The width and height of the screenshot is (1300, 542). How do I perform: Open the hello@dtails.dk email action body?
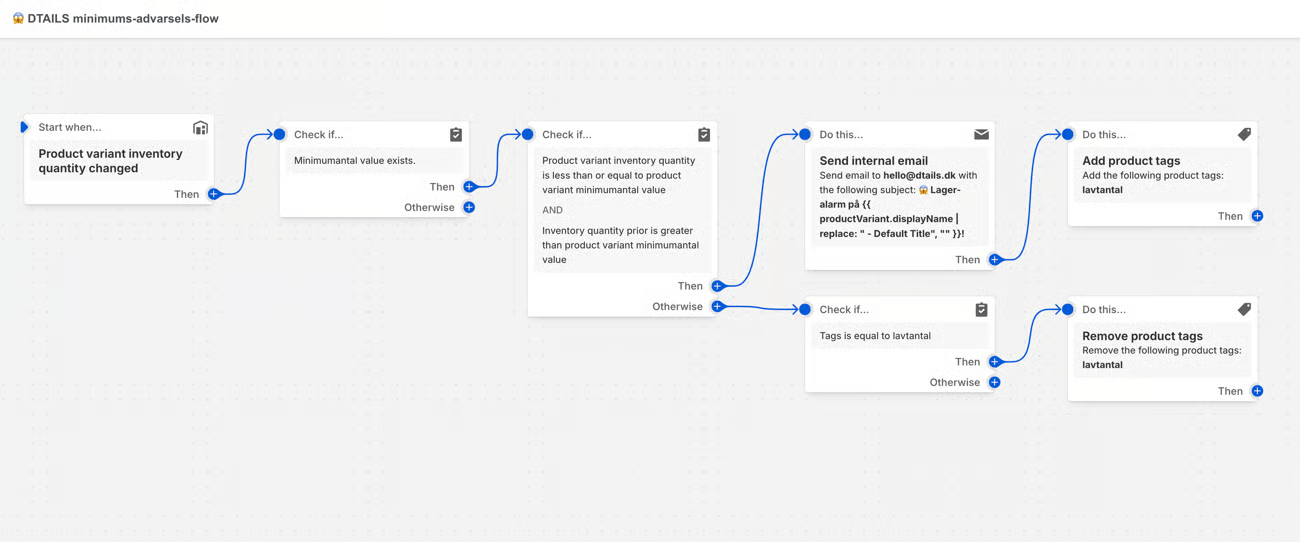point(898,197)
